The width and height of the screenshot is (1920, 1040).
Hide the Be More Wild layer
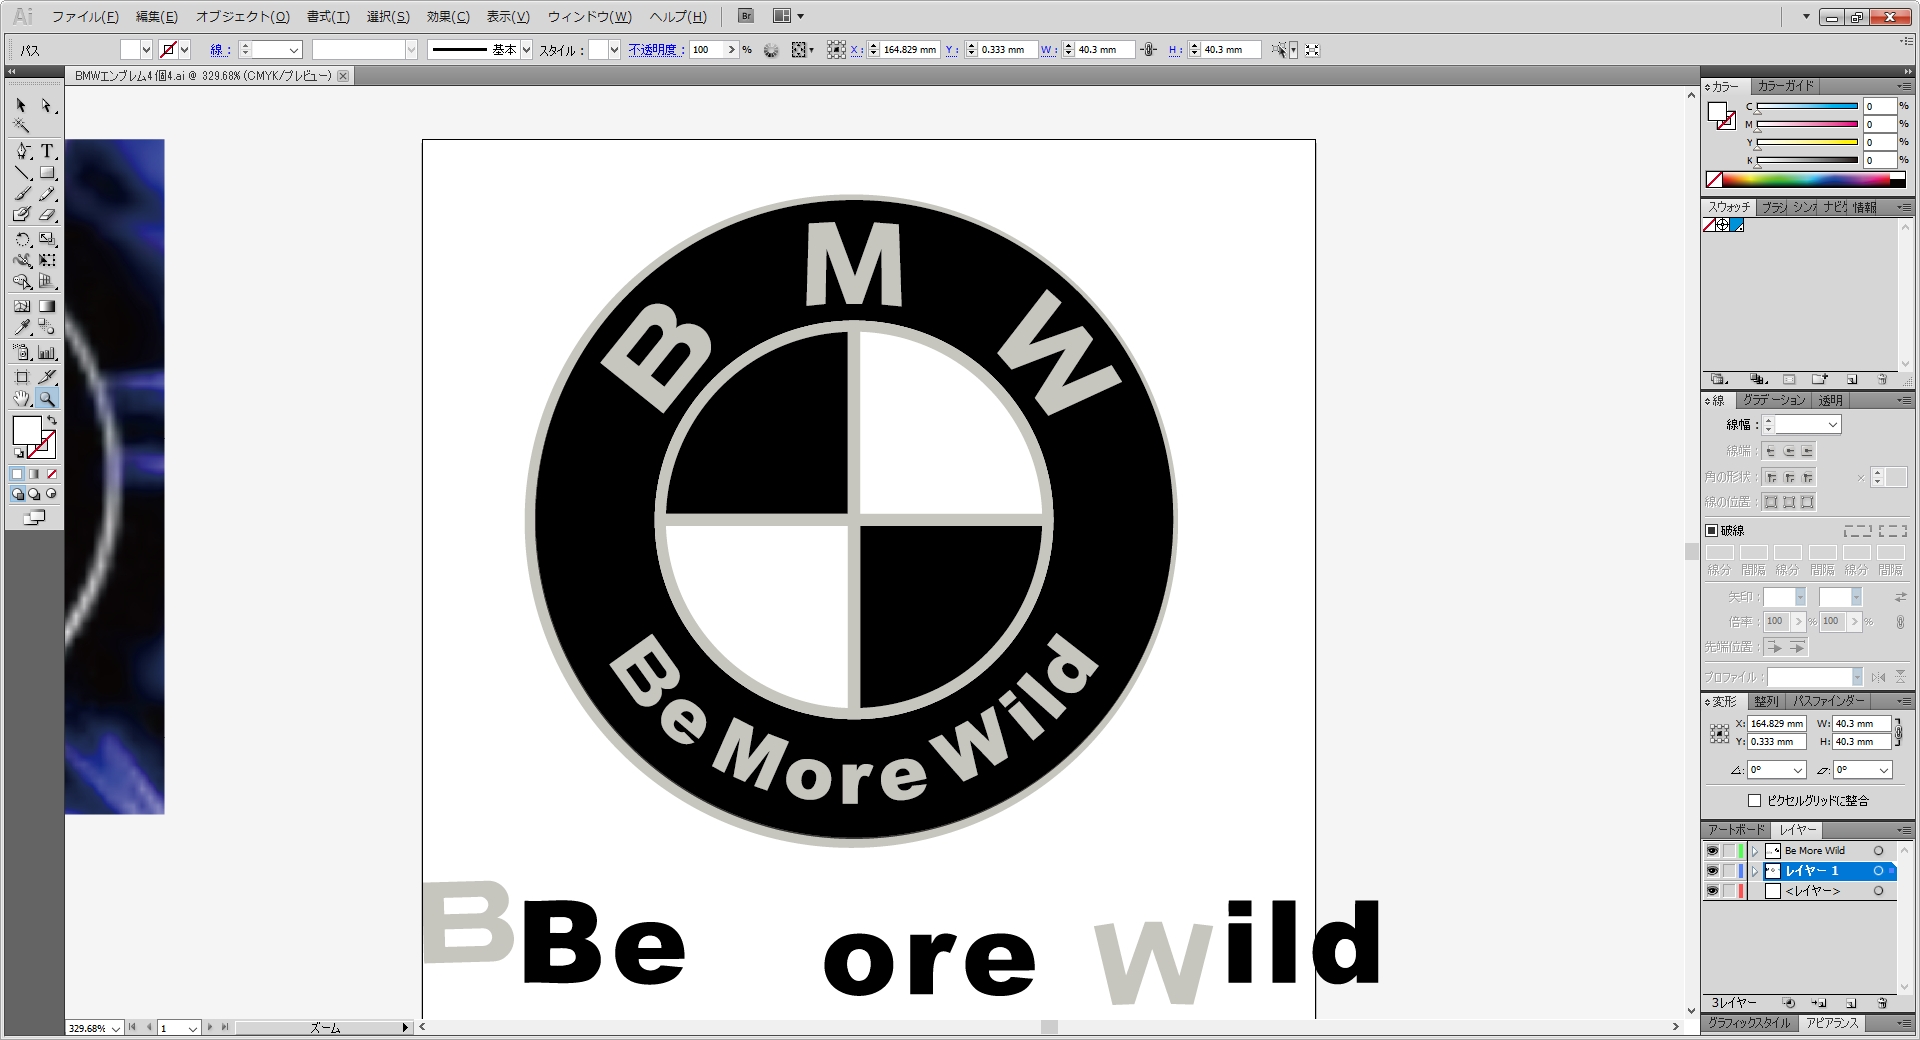1712,851
